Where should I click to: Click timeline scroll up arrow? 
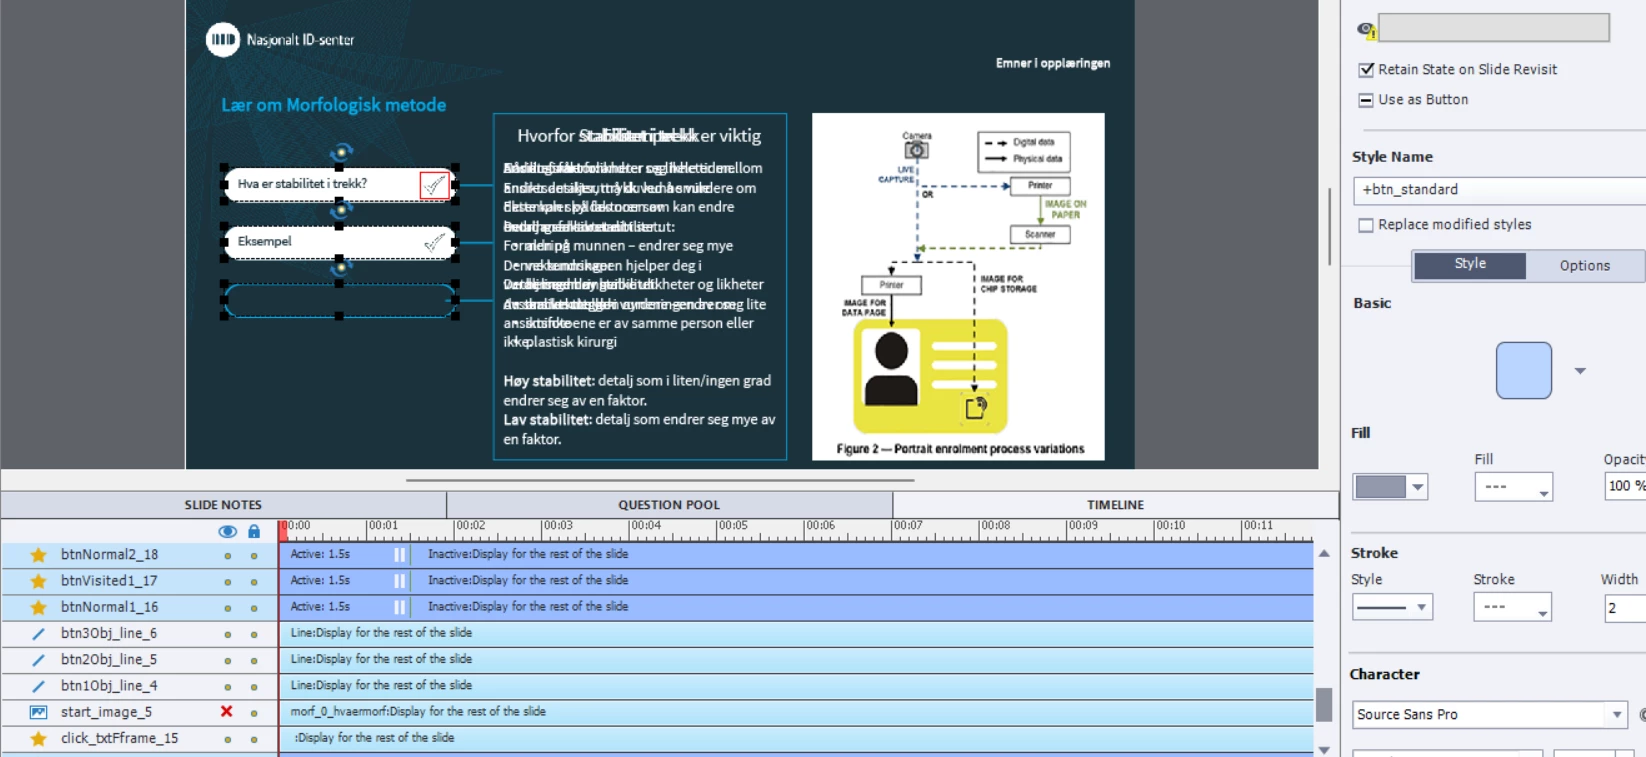coord(1324,553)
